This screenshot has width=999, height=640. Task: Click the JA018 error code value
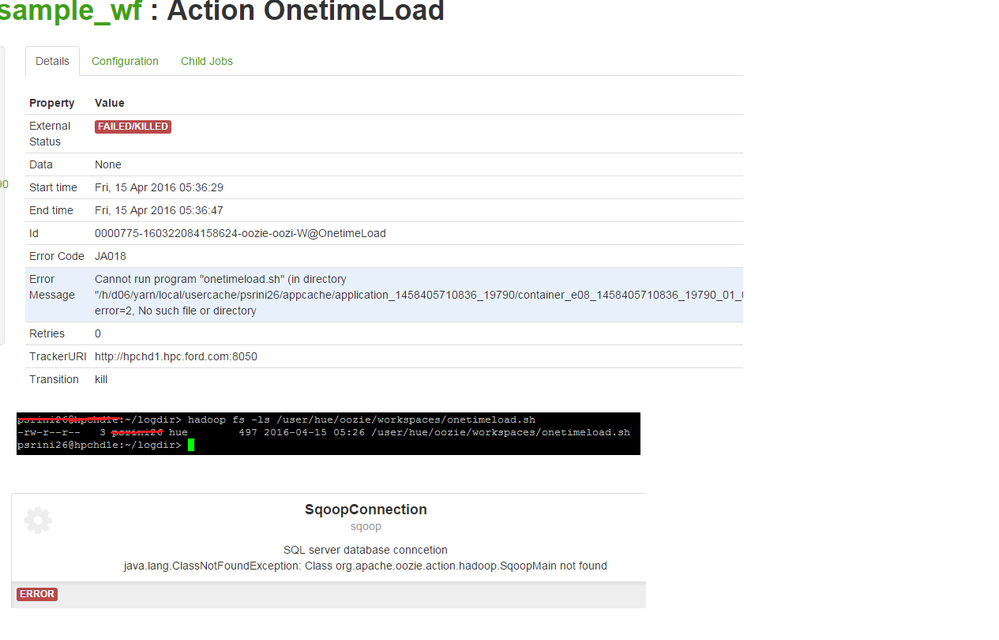click(x=110, y=256)
